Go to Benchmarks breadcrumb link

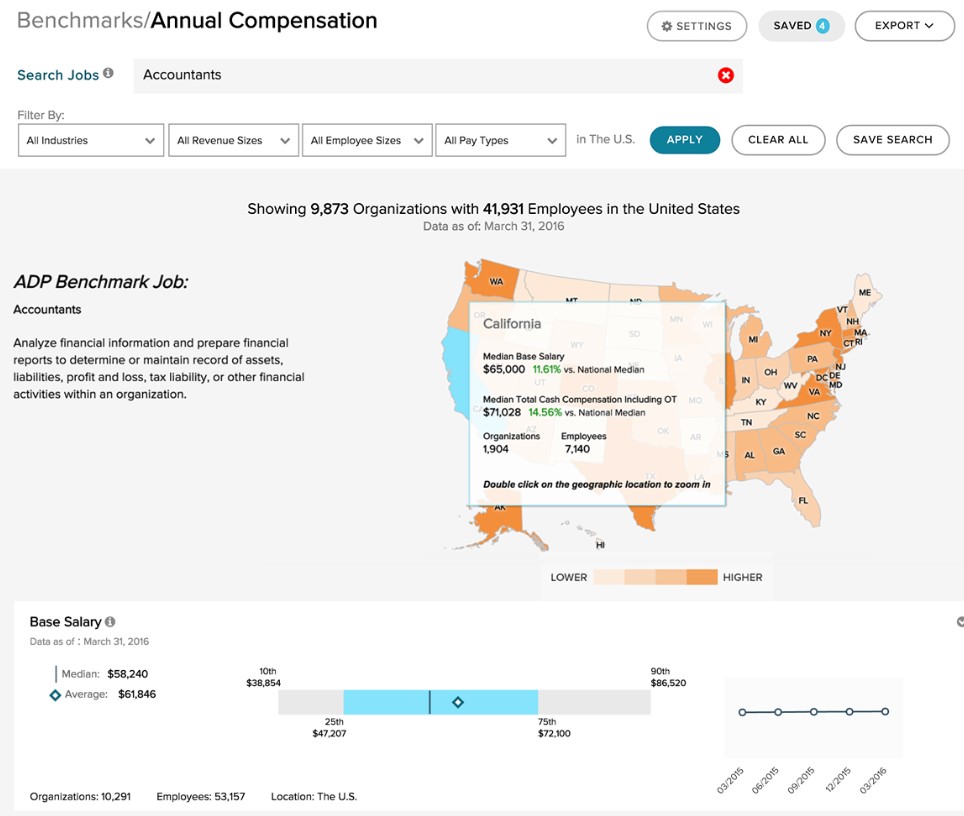click(x=80, y=20)
